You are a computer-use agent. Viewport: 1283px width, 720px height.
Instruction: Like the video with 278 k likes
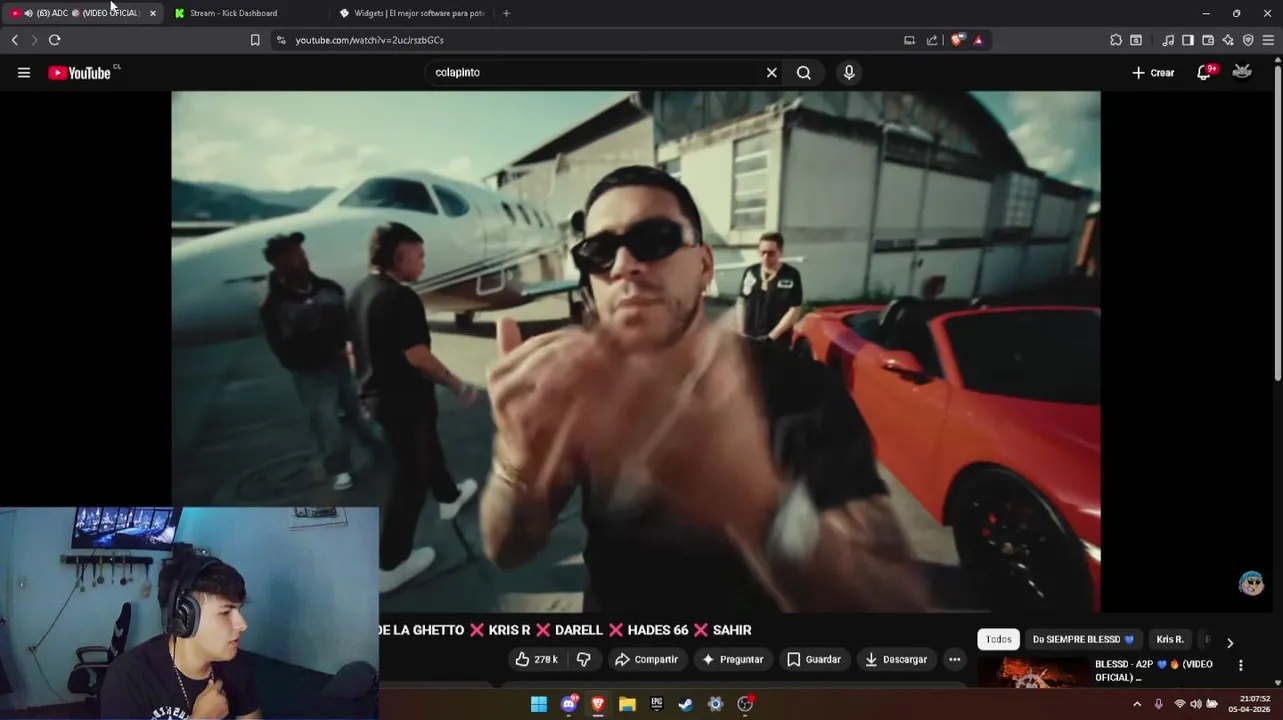click(x=537, y=659)
